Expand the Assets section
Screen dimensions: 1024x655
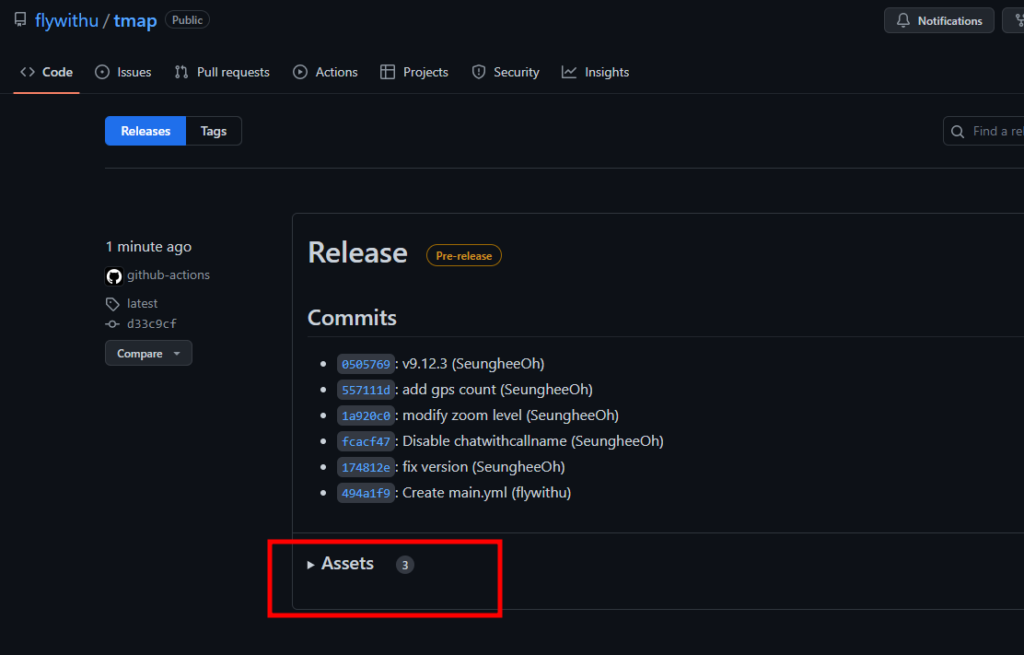coord(346,564)
